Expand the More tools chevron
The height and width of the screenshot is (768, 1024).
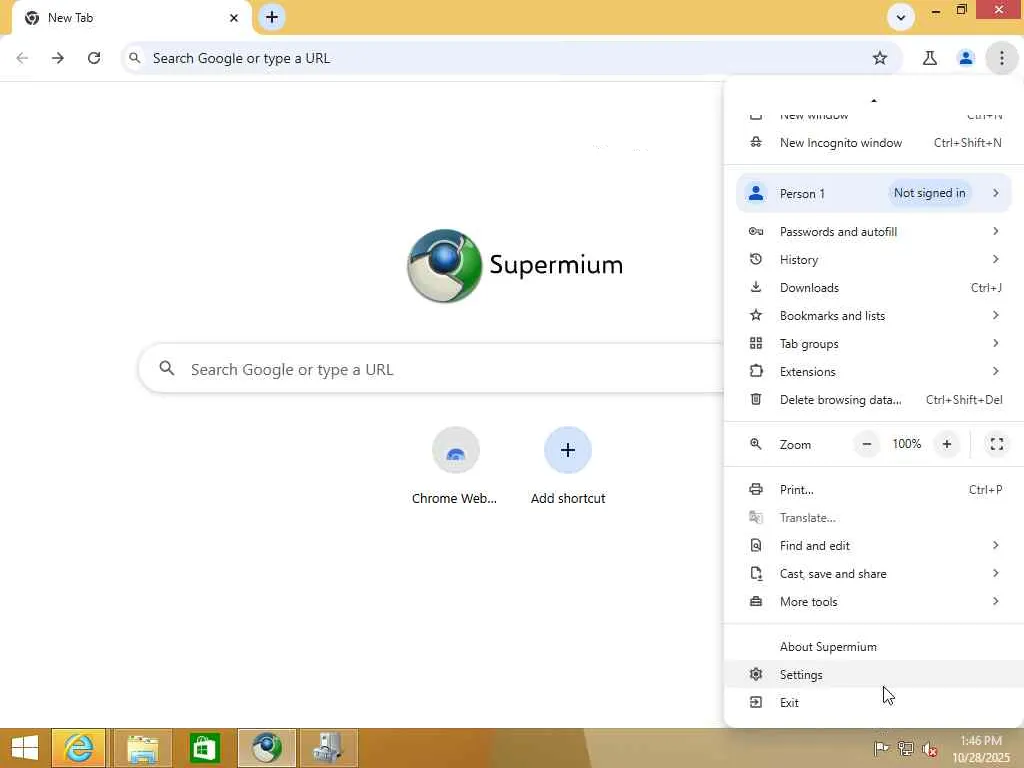tap(995, 601)
